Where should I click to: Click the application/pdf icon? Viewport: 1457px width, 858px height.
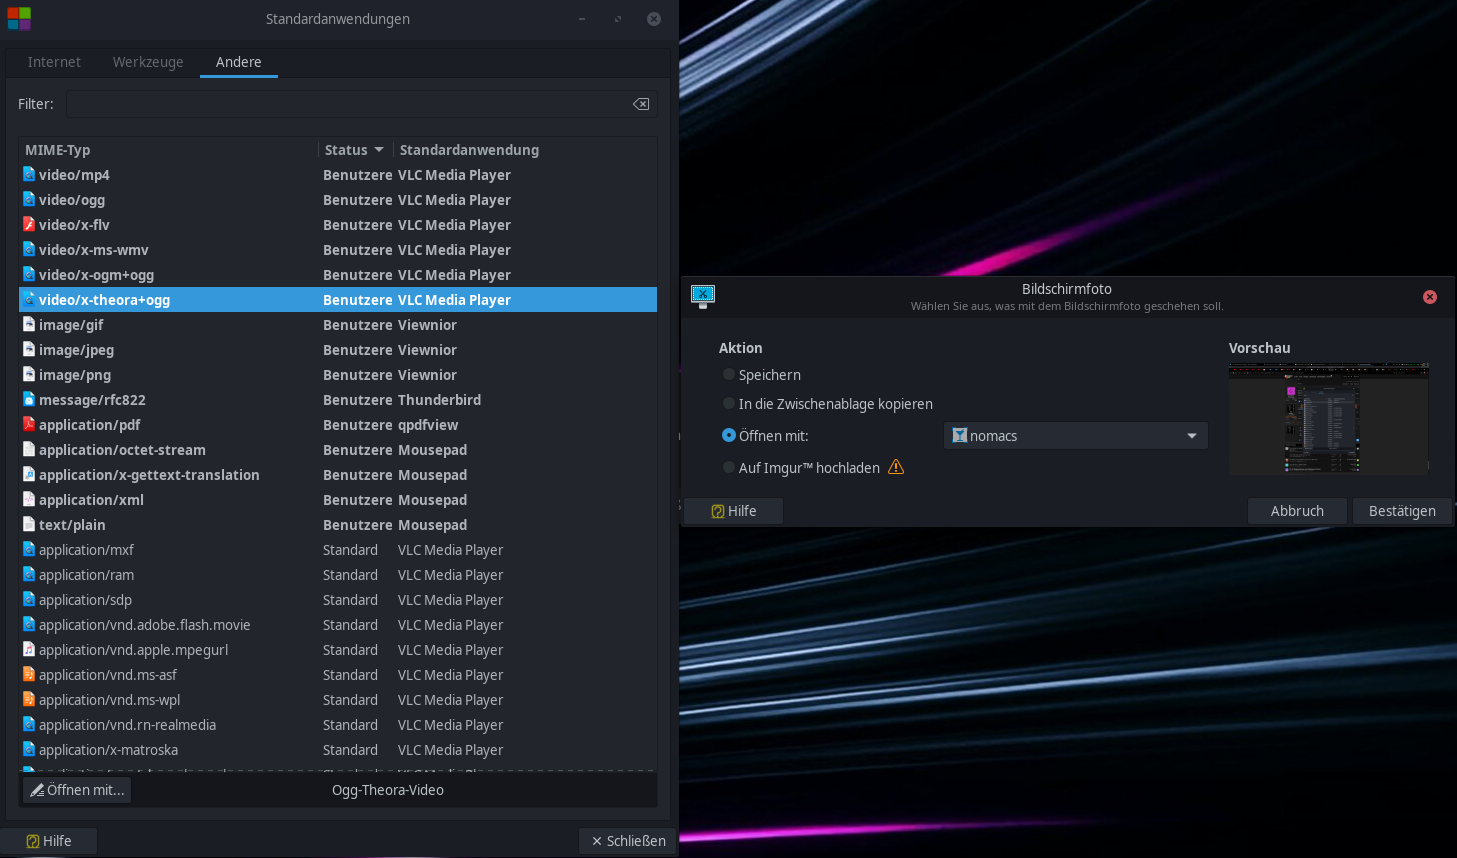tap(29, 424)
